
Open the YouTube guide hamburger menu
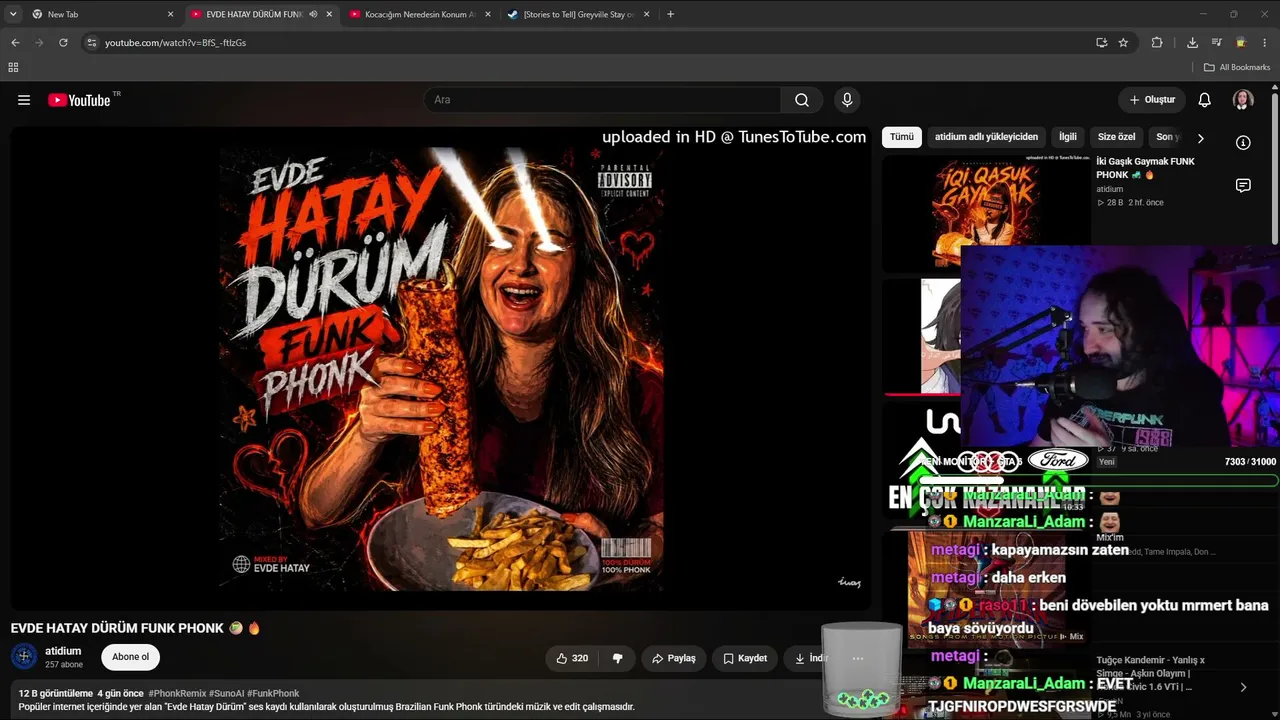24,100
